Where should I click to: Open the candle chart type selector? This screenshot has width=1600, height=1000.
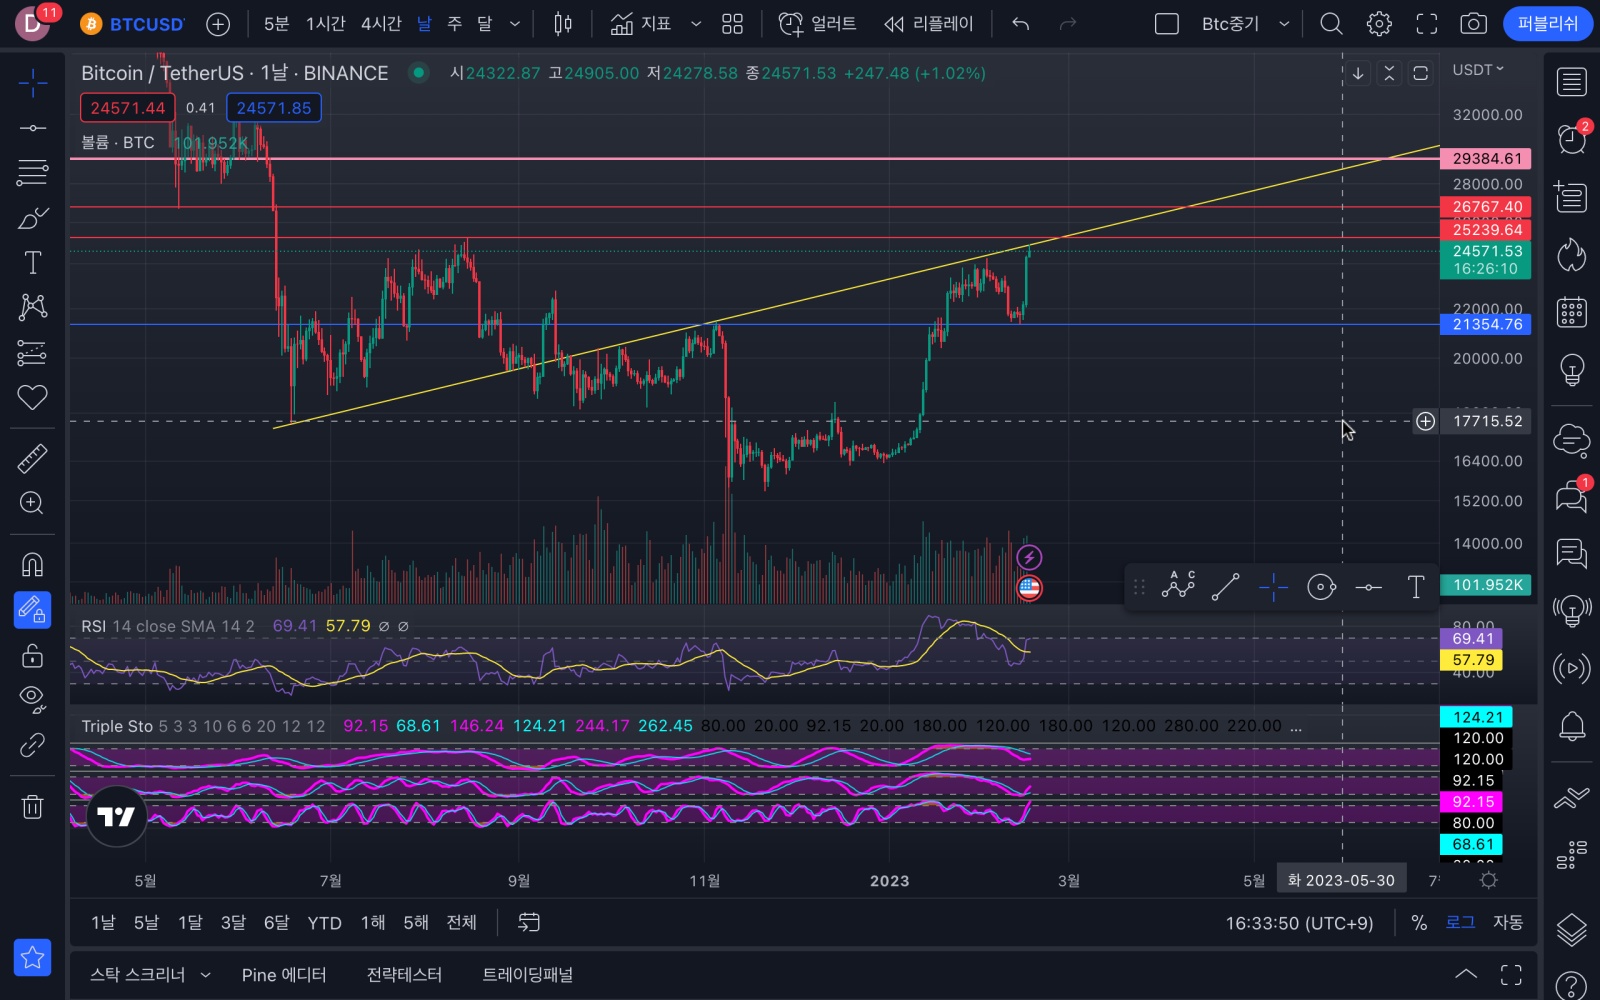(x=563, y=24)
